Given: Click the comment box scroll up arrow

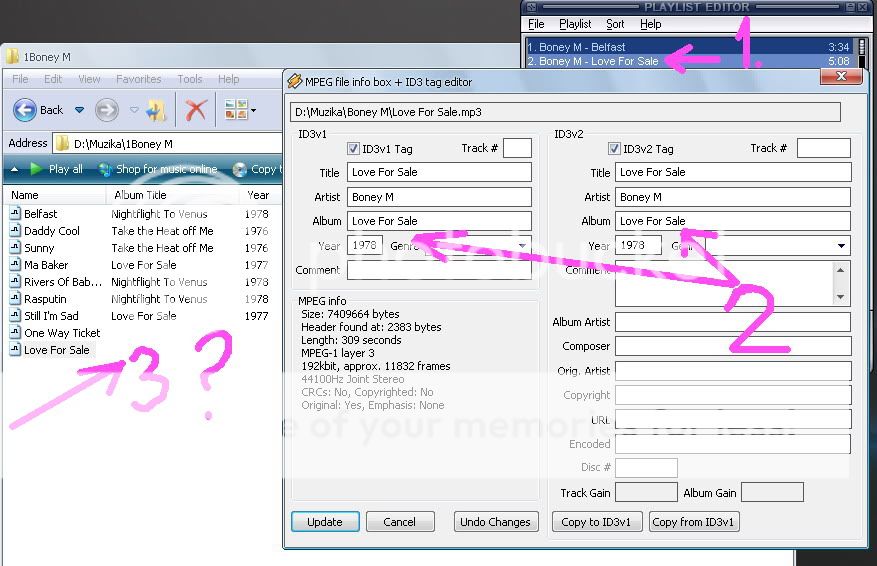Looking at the screenshot, I should tap(840, 270).
